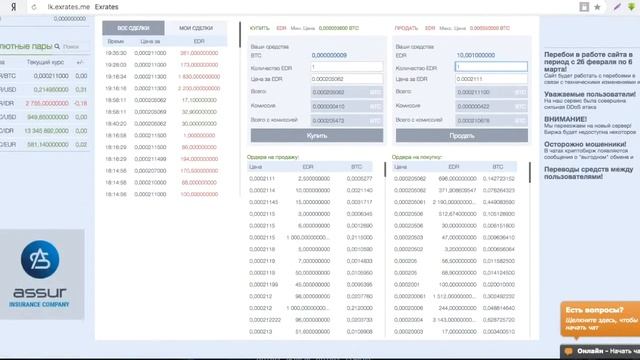The image size is (640, 360).
Task: Focus the buy 'Количество EDR' input field
Action: 347,67
